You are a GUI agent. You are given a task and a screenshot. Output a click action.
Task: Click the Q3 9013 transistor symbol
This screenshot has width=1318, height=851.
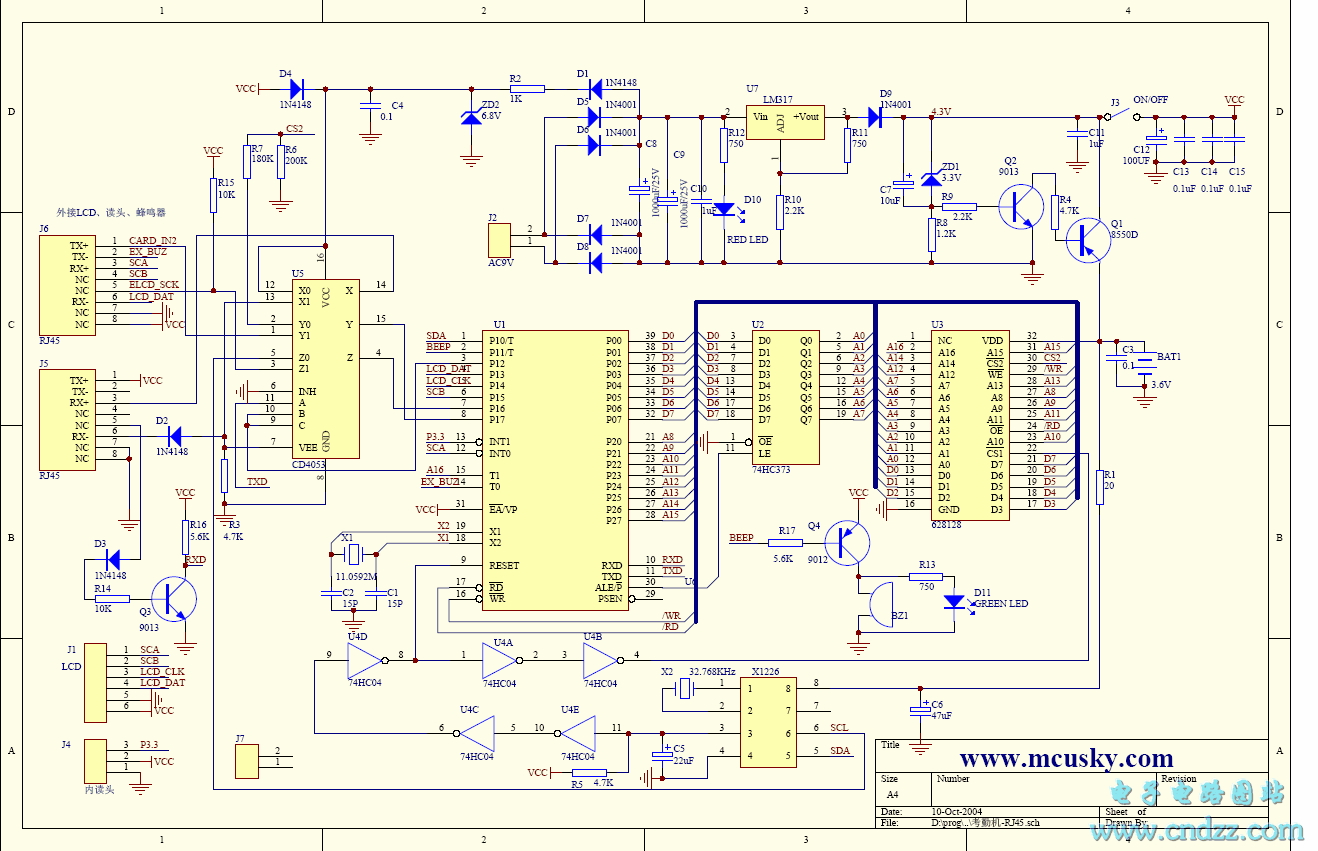pos(176,598)
